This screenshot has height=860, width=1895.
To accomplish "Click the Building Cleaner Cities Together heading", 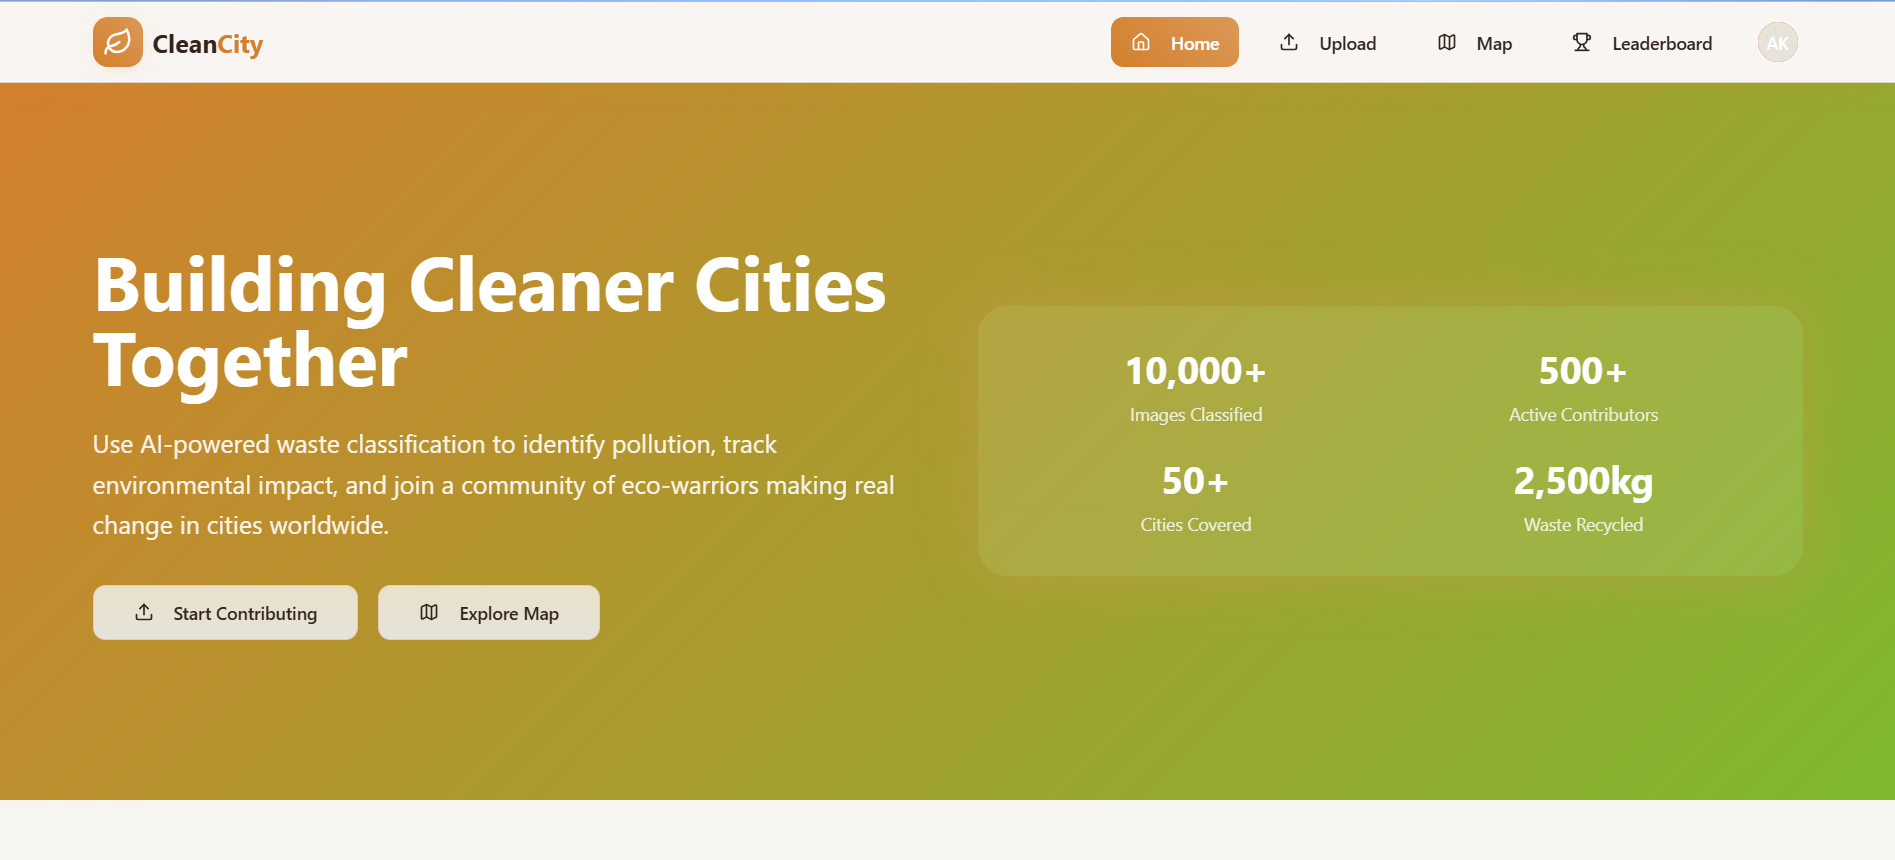I will click(490, 322).
